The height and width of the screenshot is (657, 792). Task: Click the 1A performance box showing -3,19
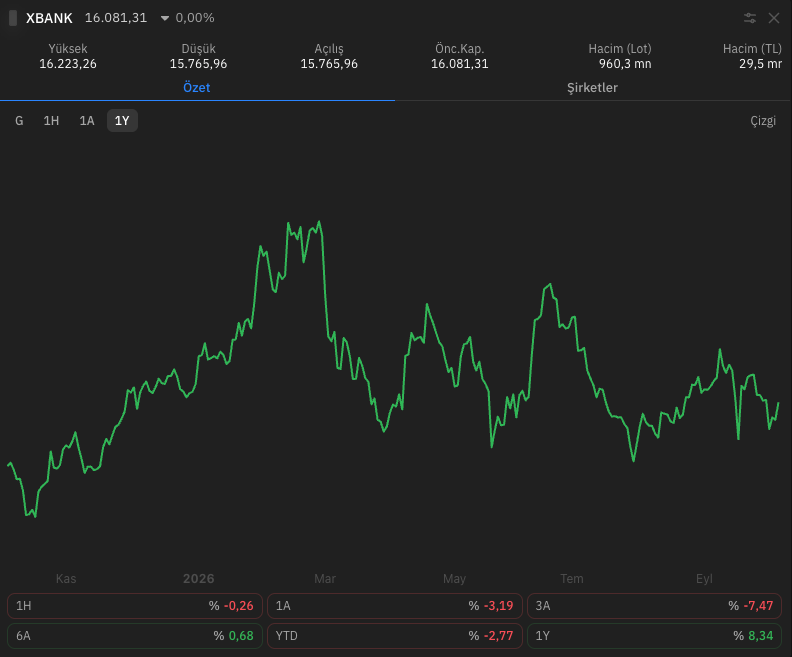point(394,605)
